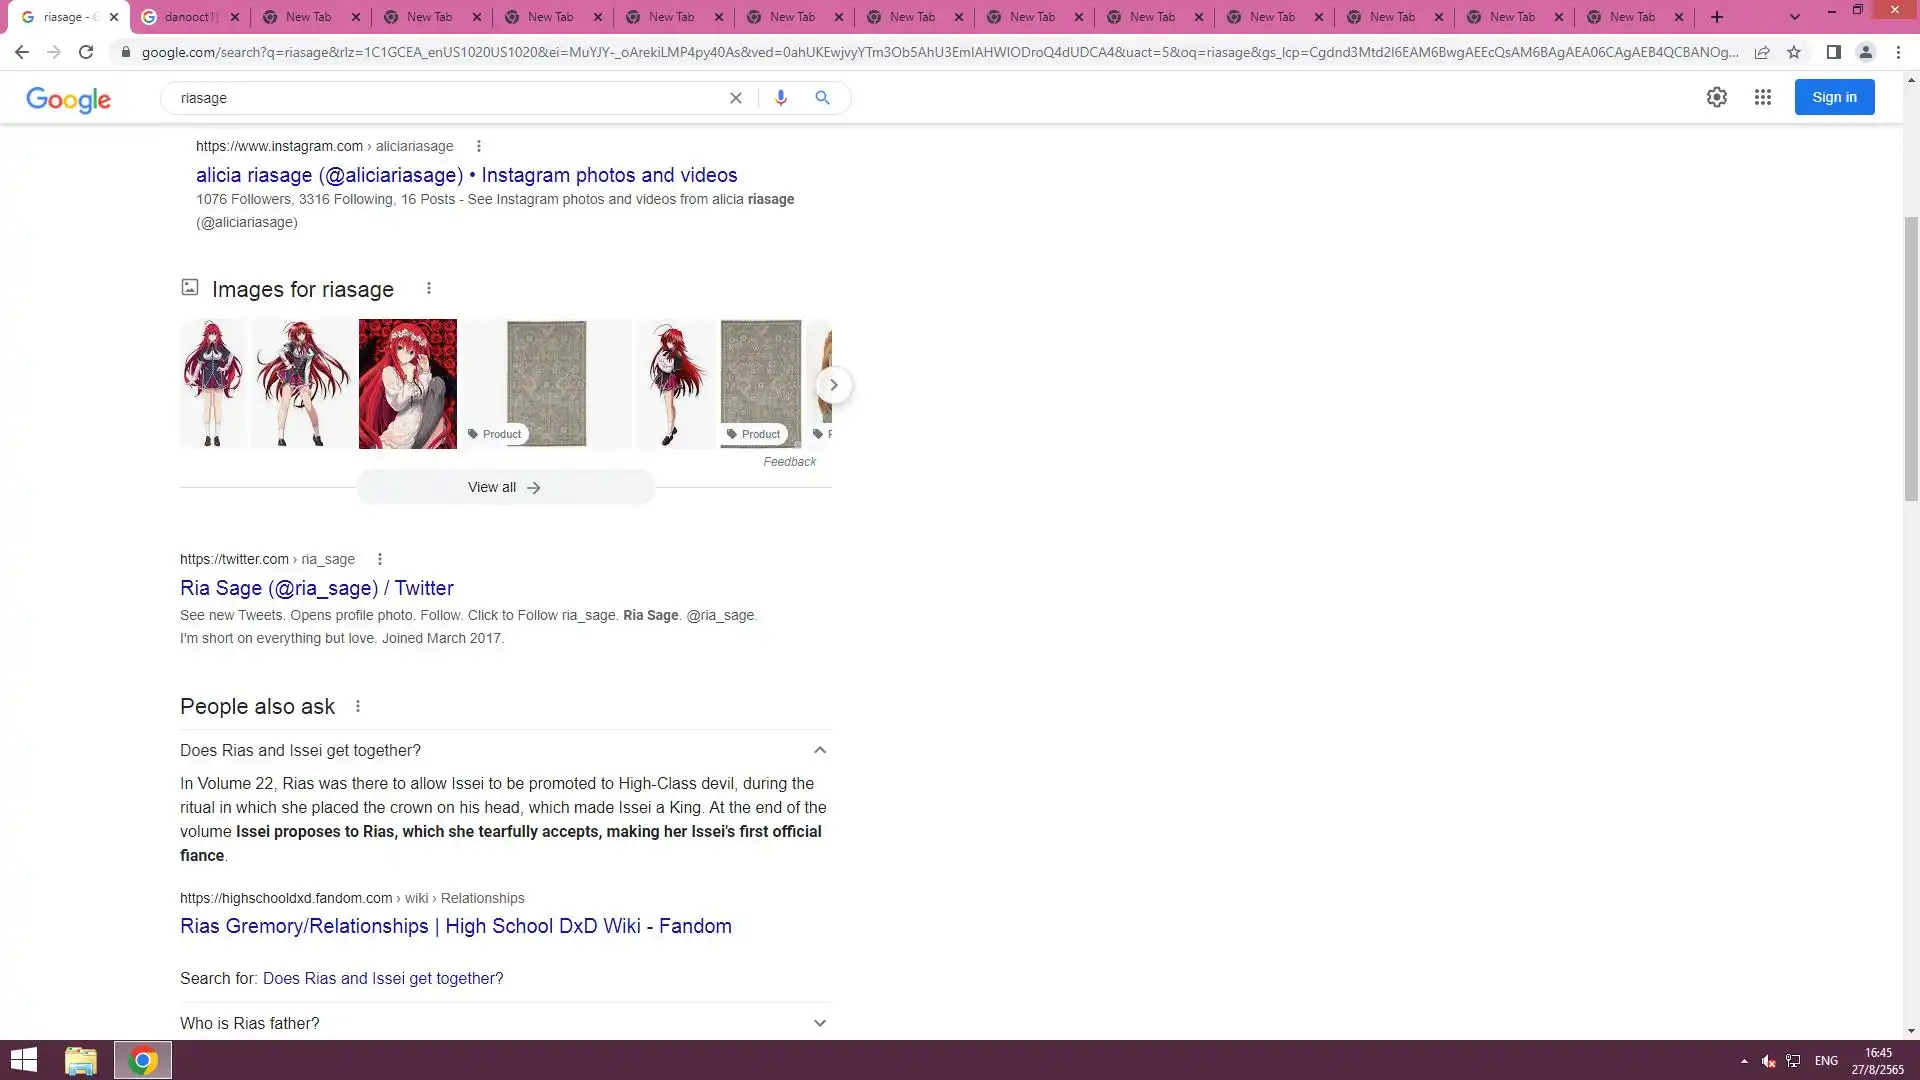Click the page vertical scrollbar thumb
Viewport: 1920px width, 1080px height.
1911,360
